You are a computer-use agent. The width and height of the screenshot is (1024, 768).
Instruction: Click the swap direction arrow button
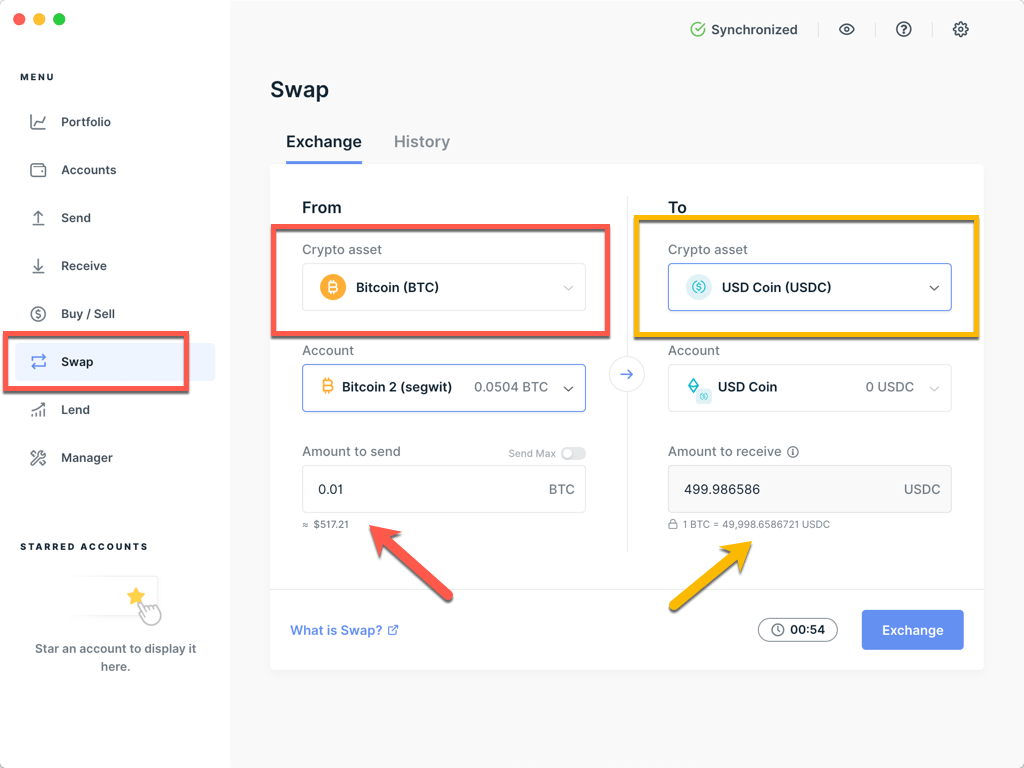click(626, 374)
